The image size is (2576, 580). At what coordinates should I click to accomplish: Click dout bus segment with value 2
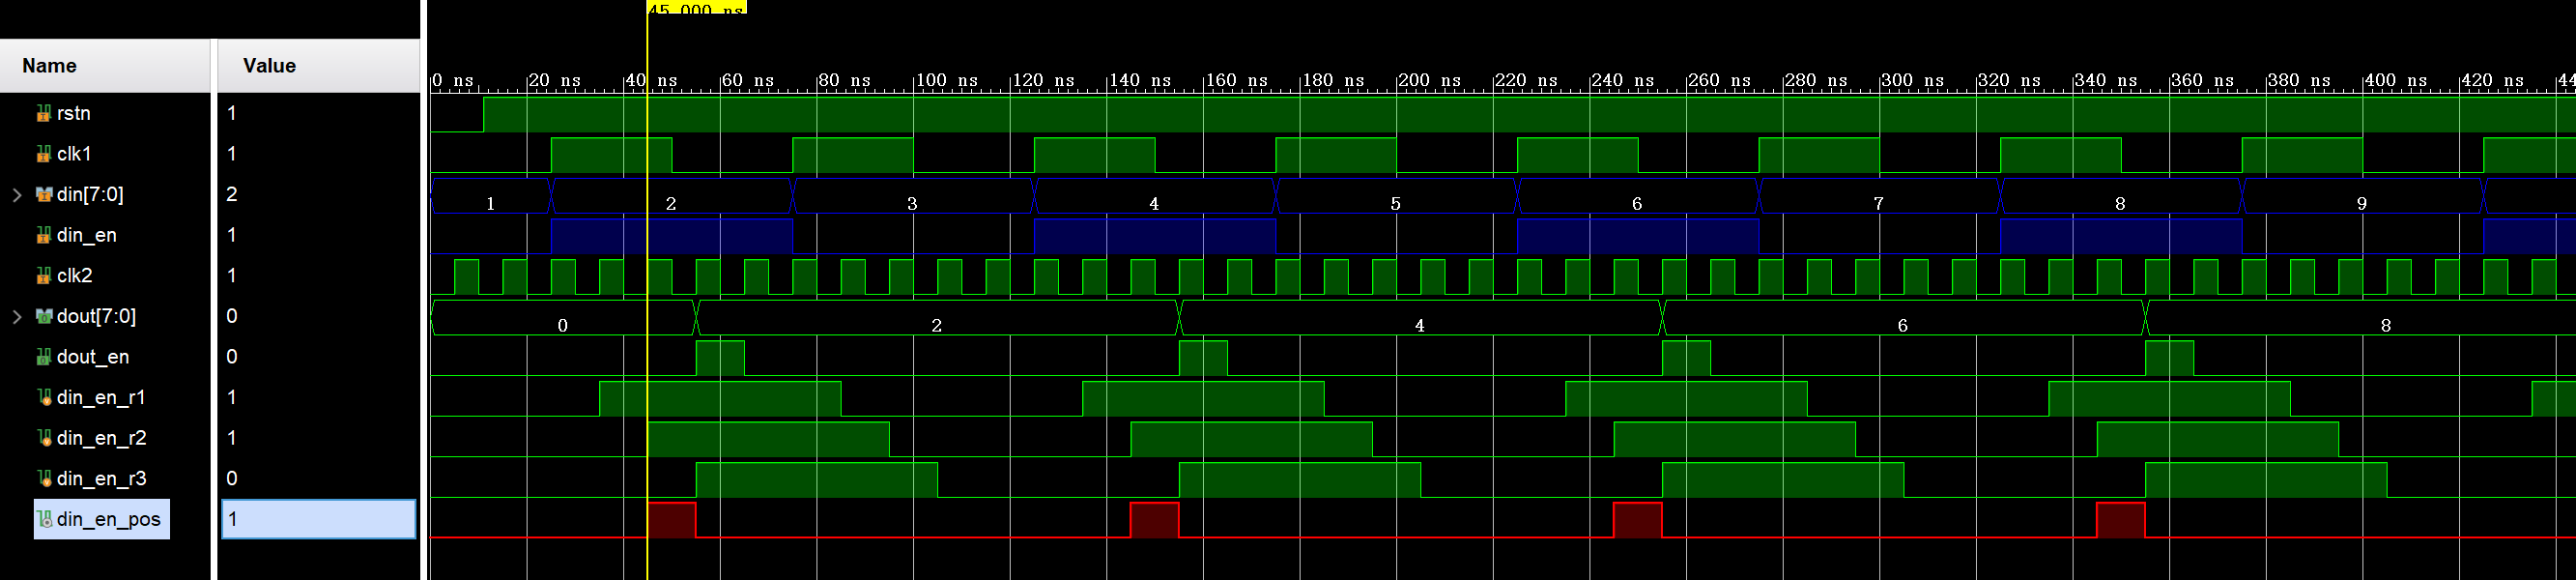tap(937, 318)
